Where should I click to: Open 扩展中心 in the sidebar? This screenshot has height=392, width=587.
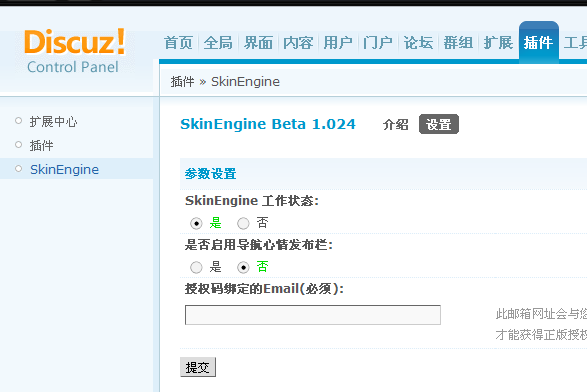(54, 122)
